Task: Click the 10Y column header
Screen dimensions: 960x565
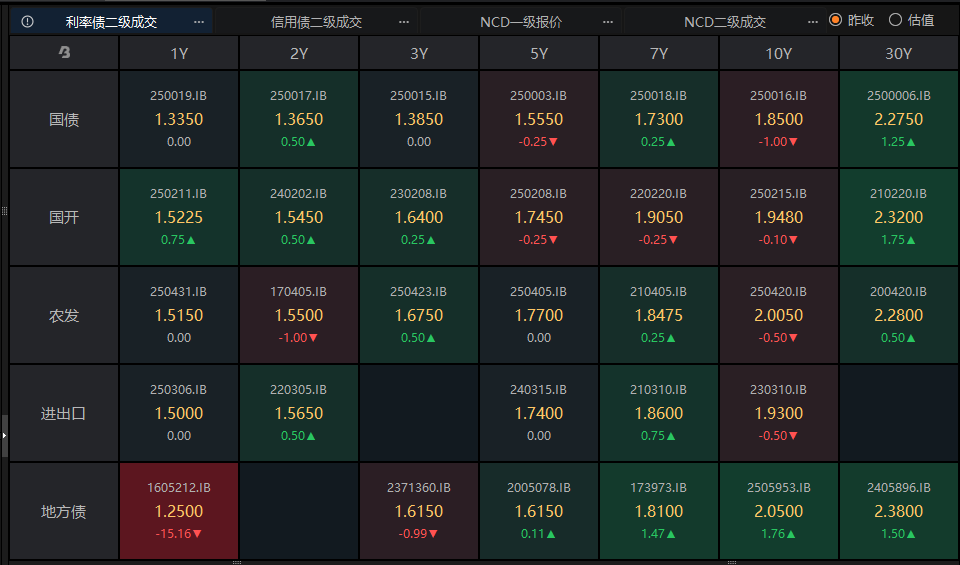Action: point(778,54)
